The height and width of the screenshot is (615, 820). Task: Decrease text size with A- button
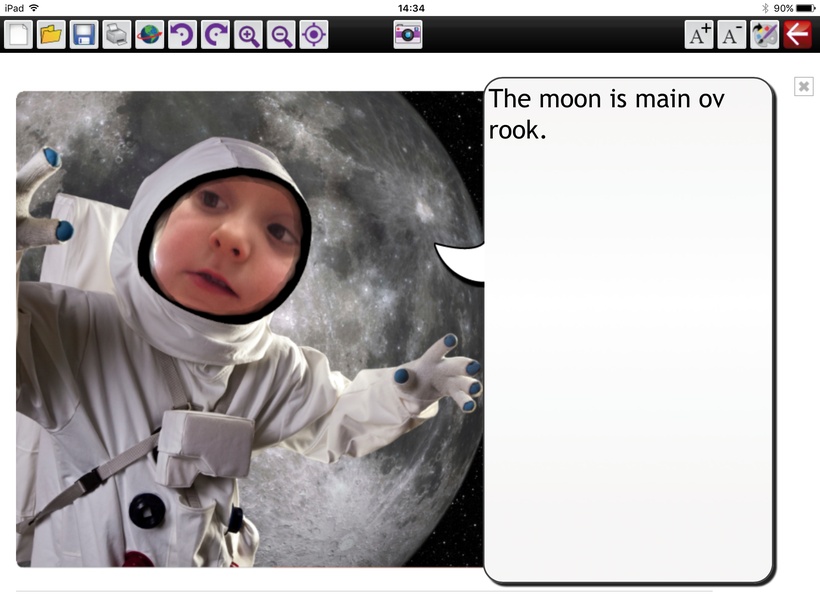pos(732,35)
